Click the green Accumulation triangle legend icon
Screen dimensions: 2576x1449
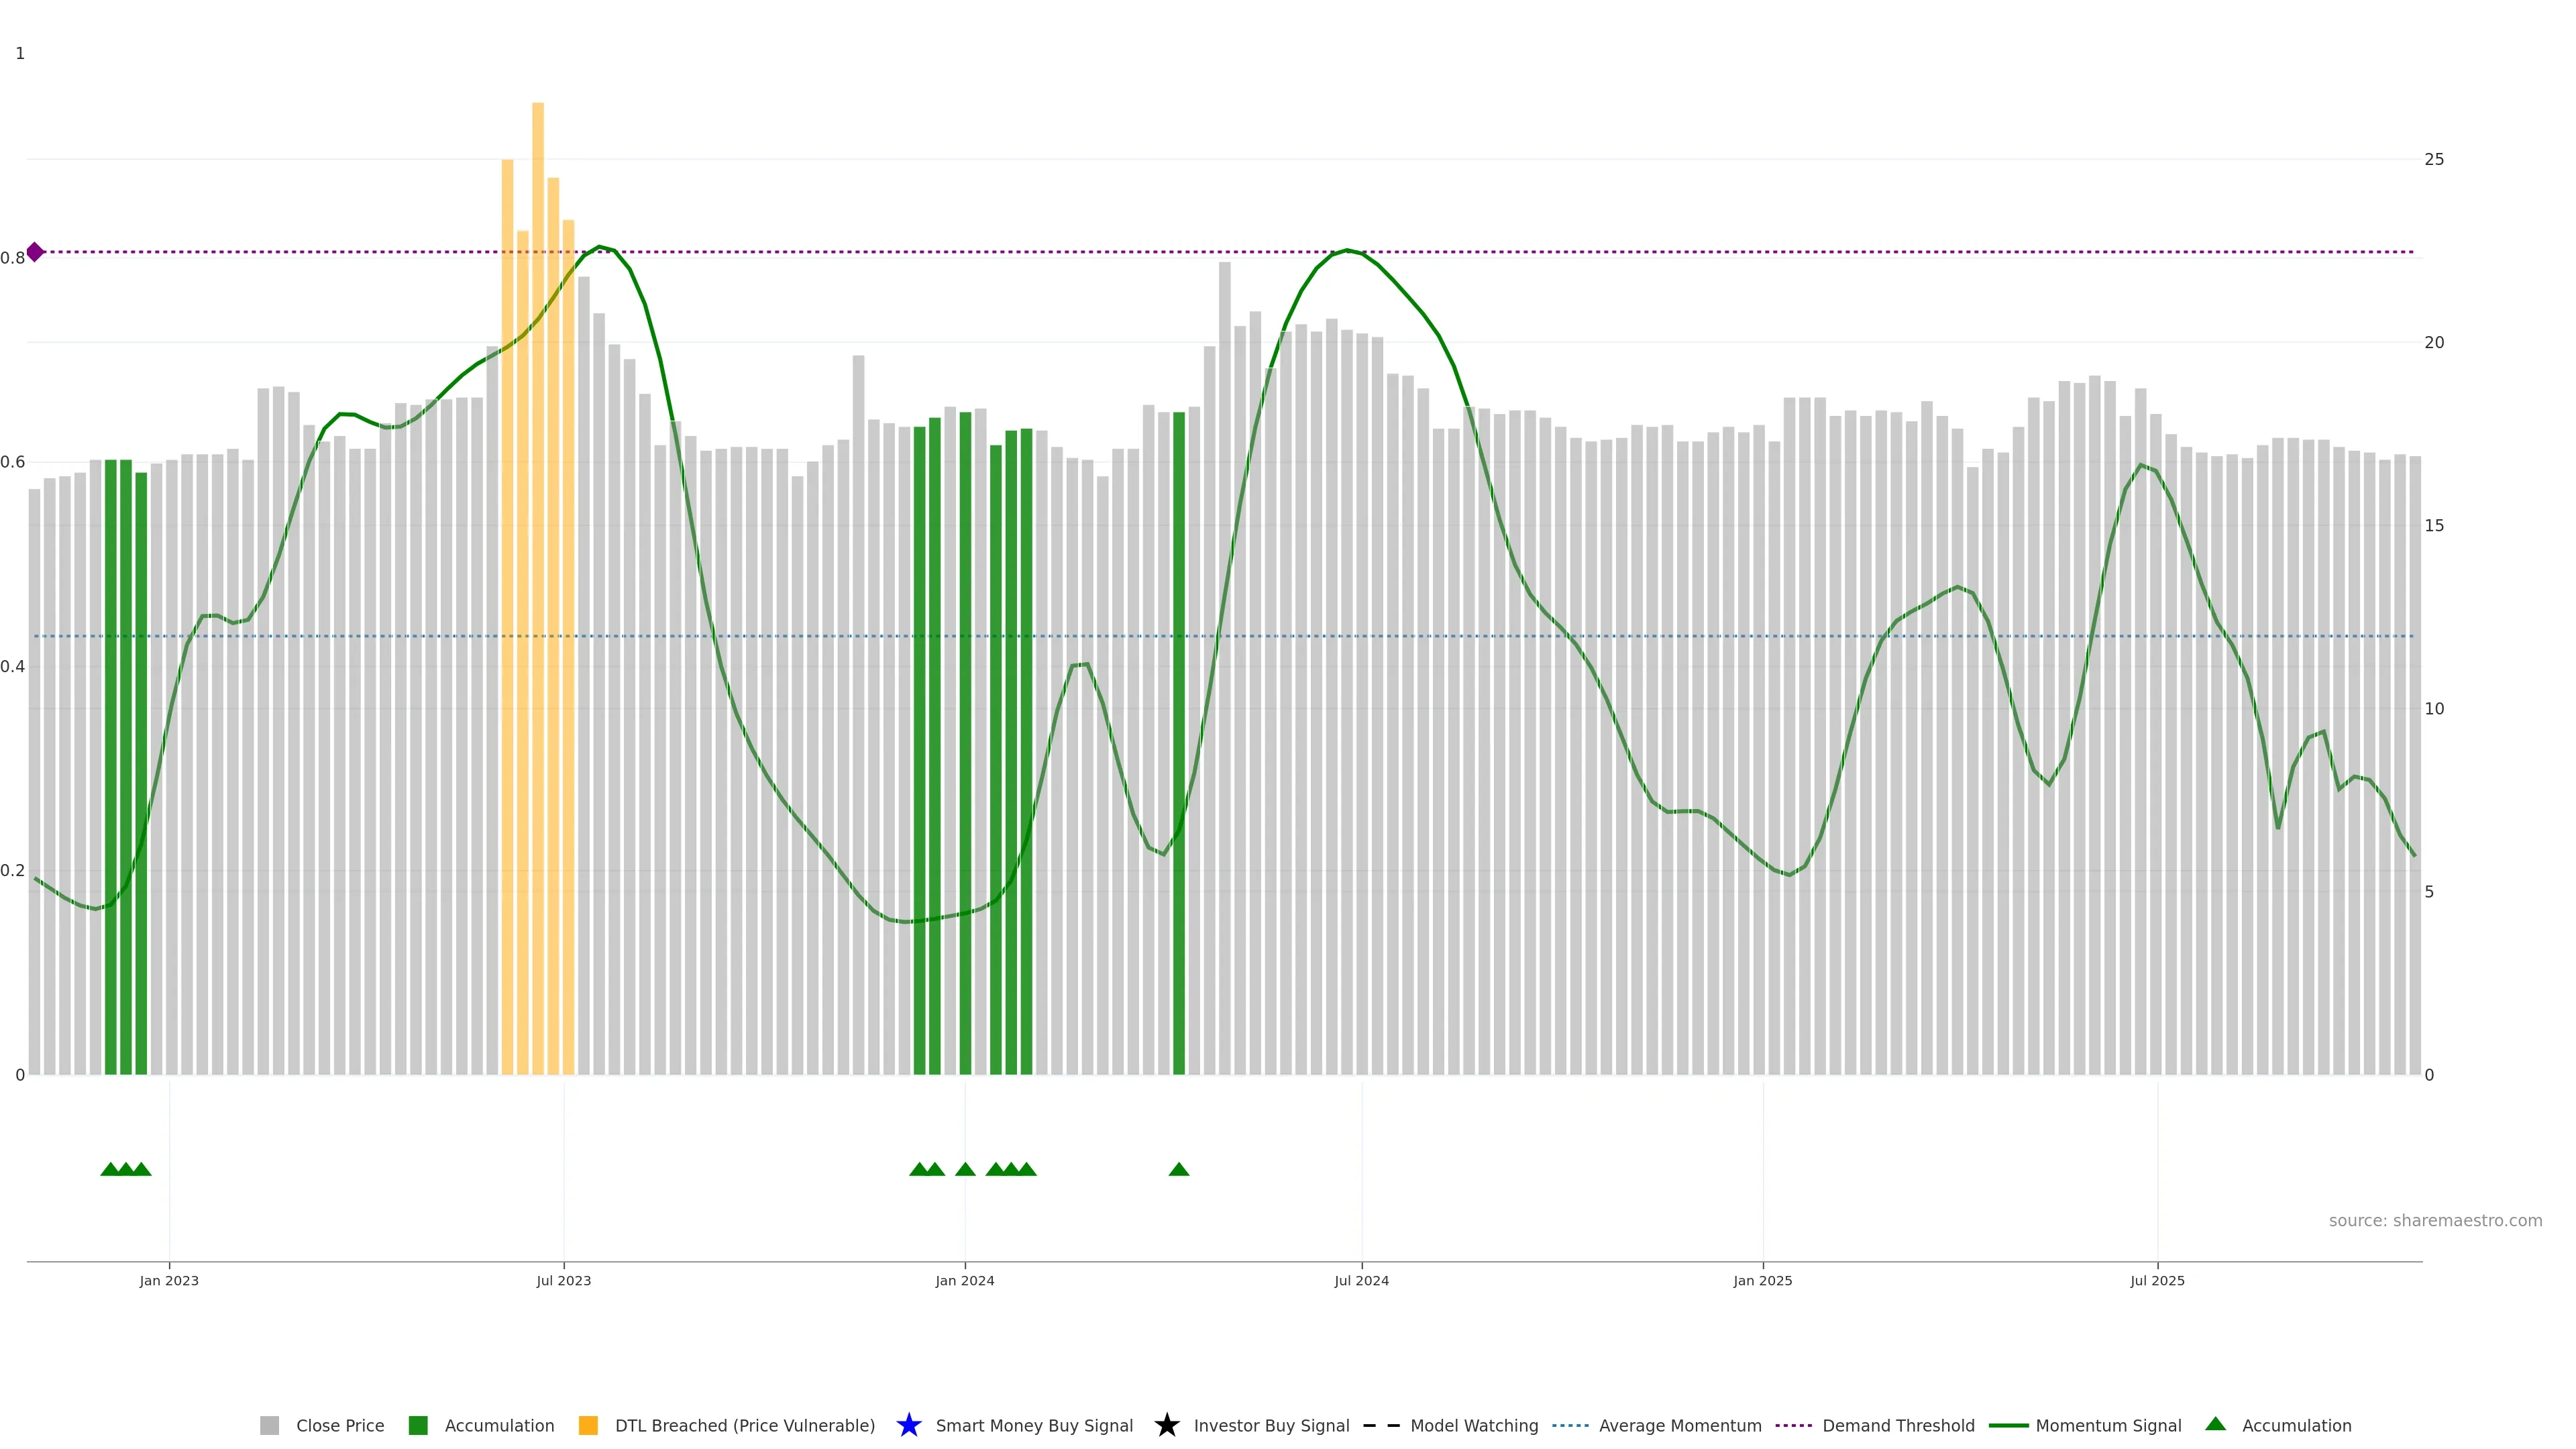click(x=2215, y=1424)
